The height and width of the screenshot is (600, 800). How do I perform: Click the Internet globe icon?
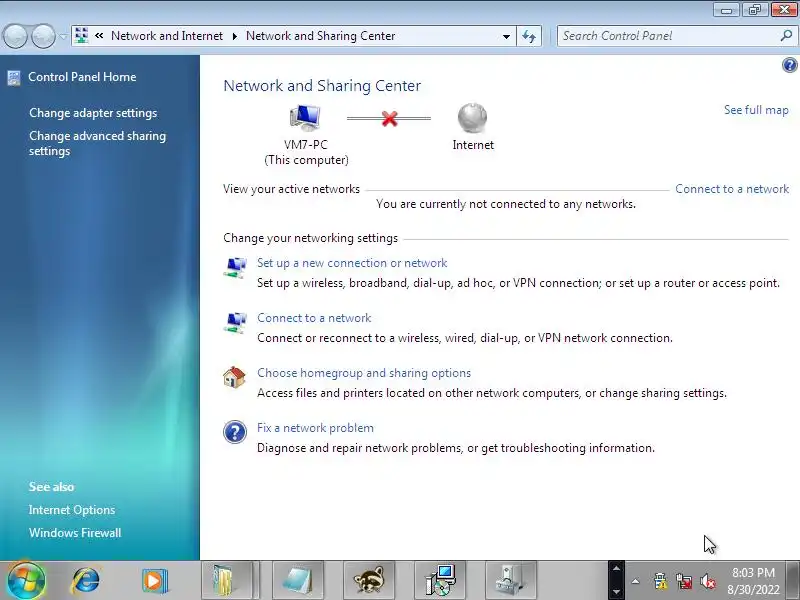click(472, 118)
